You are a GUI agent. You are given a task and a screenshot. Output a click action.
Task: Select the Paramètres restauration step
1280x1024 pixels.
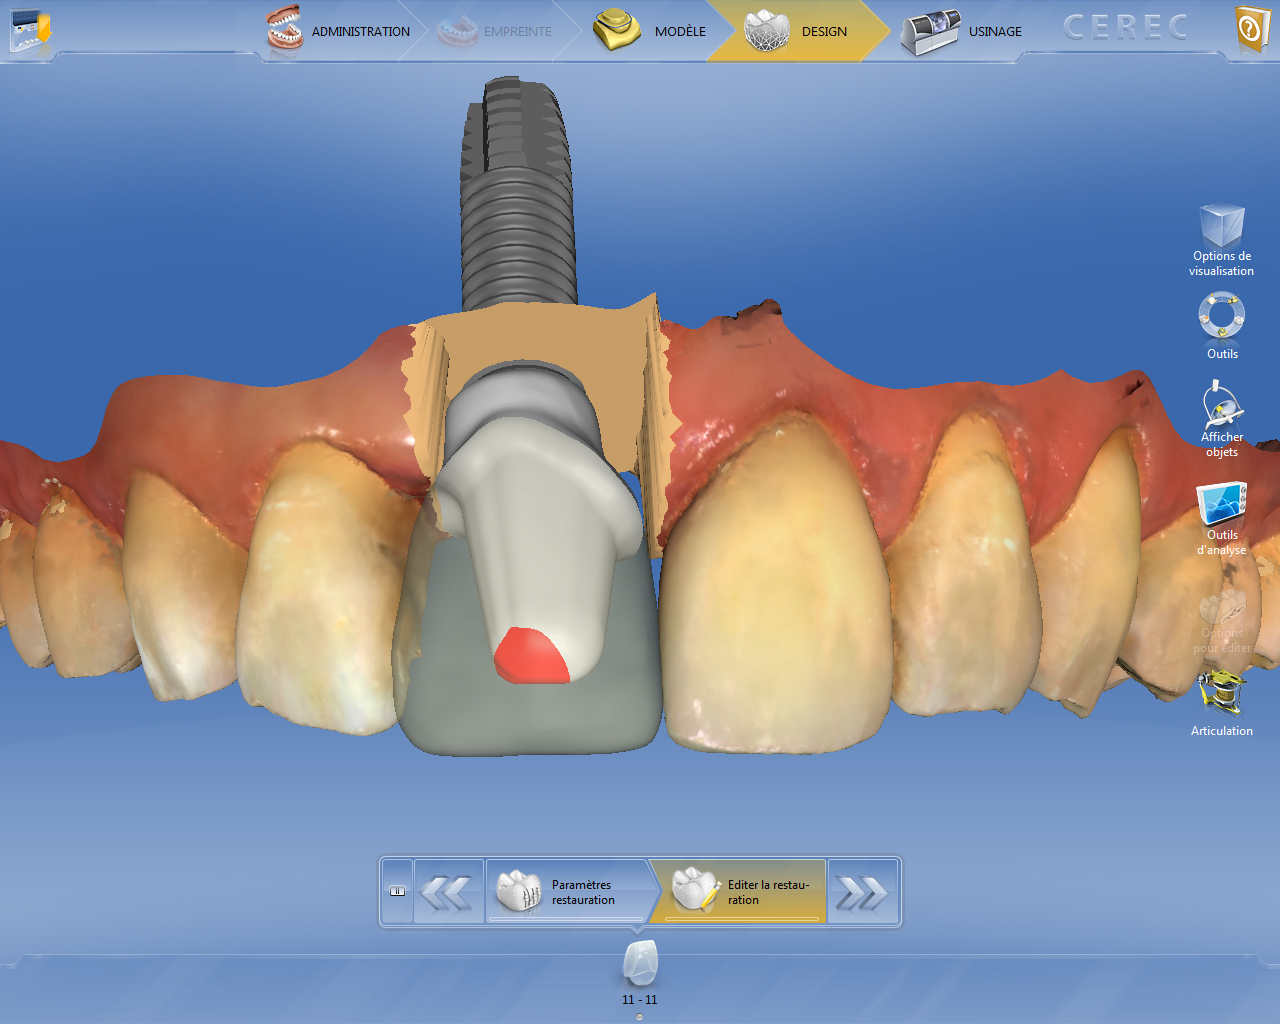click(566, 892)
